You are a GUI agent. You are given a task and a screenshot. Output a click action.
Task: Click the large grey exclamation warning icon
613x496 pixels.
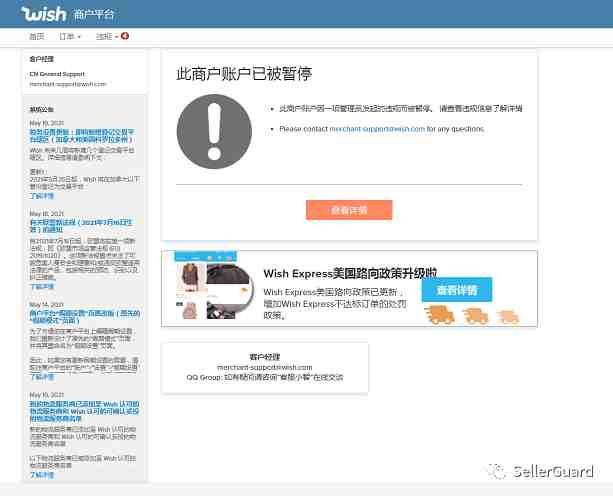tap(214, 132)
